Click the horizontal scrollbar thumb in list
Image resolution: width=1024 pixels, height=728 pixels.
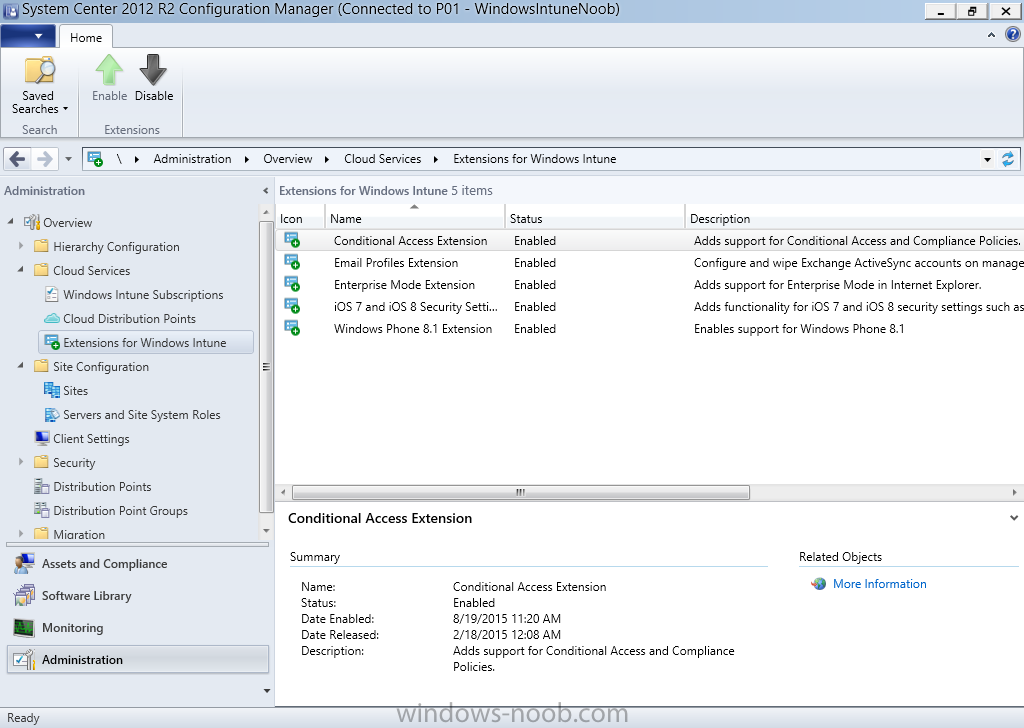[520, 492]
